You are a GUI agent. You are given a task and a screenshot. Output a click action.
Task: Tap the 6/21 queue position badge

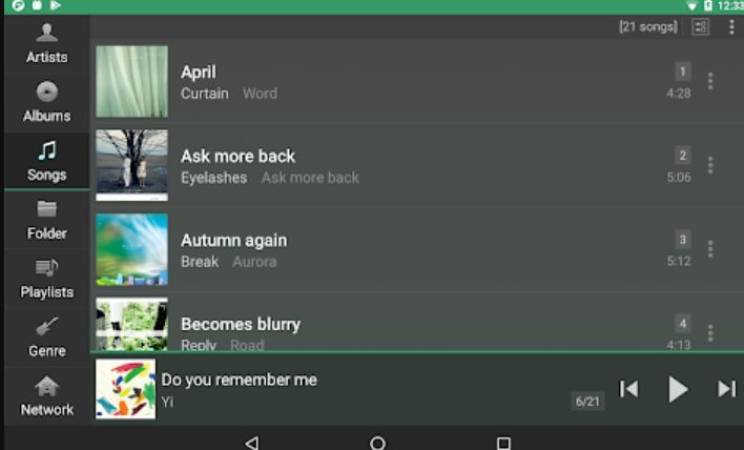(587, 402)
